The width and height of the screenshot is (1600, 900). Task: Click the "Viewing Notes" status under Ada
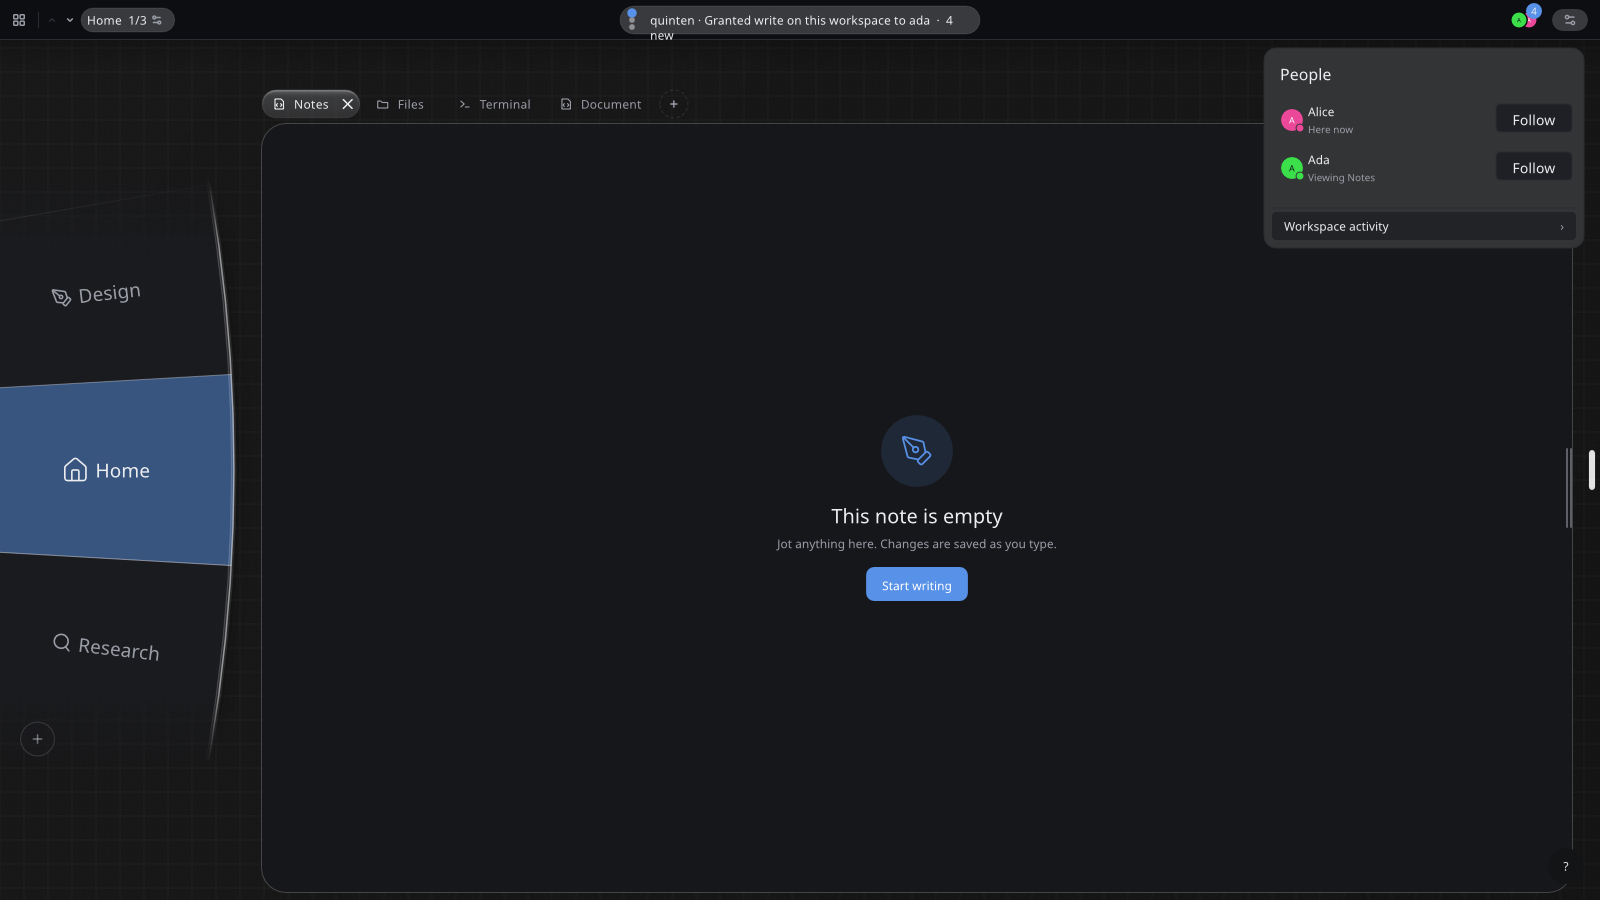pyautogui.click(x=1341, y=178)
